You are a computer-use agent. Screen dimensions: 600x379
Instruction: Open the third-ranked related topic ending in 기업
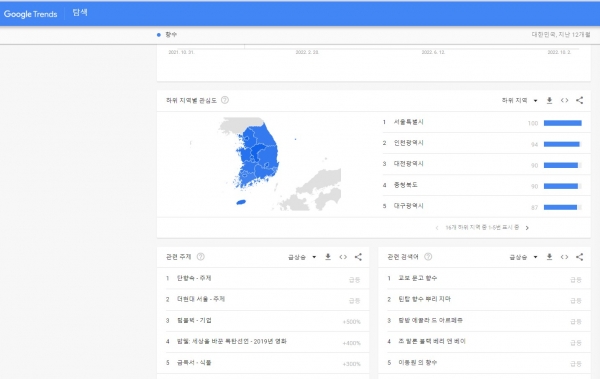(263, 320)
